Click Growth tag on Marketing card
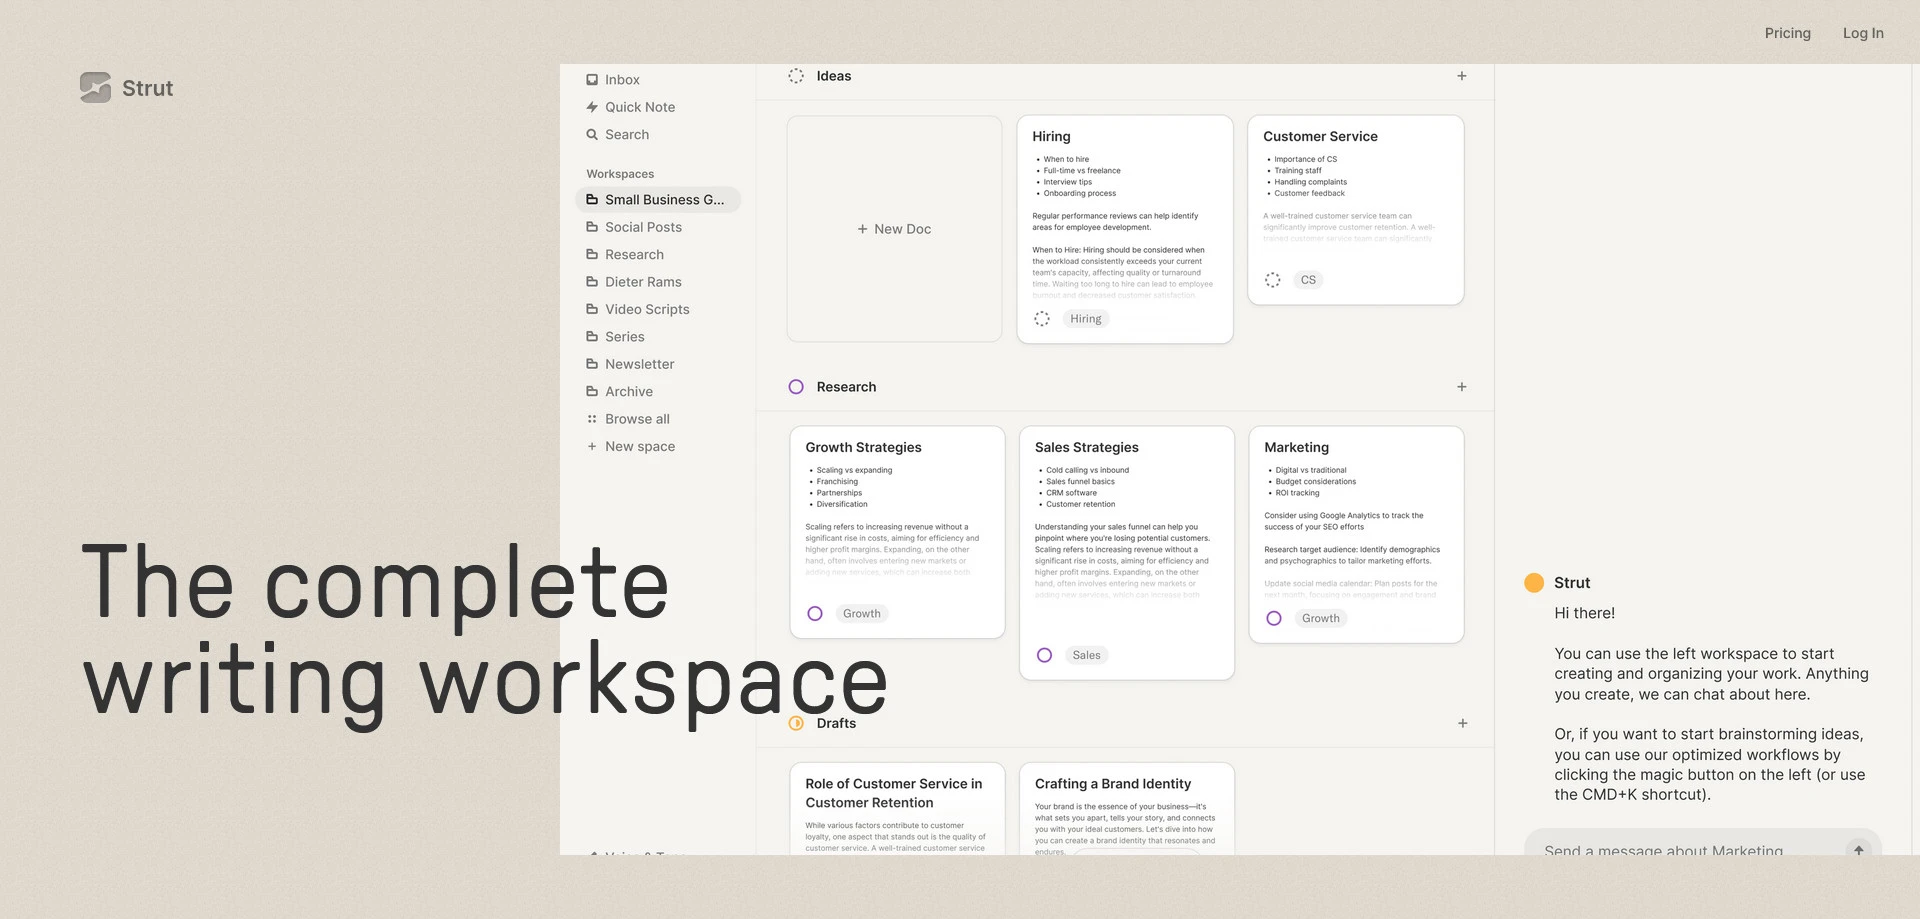This screenshot has width=1920, height=919. click(x=1321, y=618)
